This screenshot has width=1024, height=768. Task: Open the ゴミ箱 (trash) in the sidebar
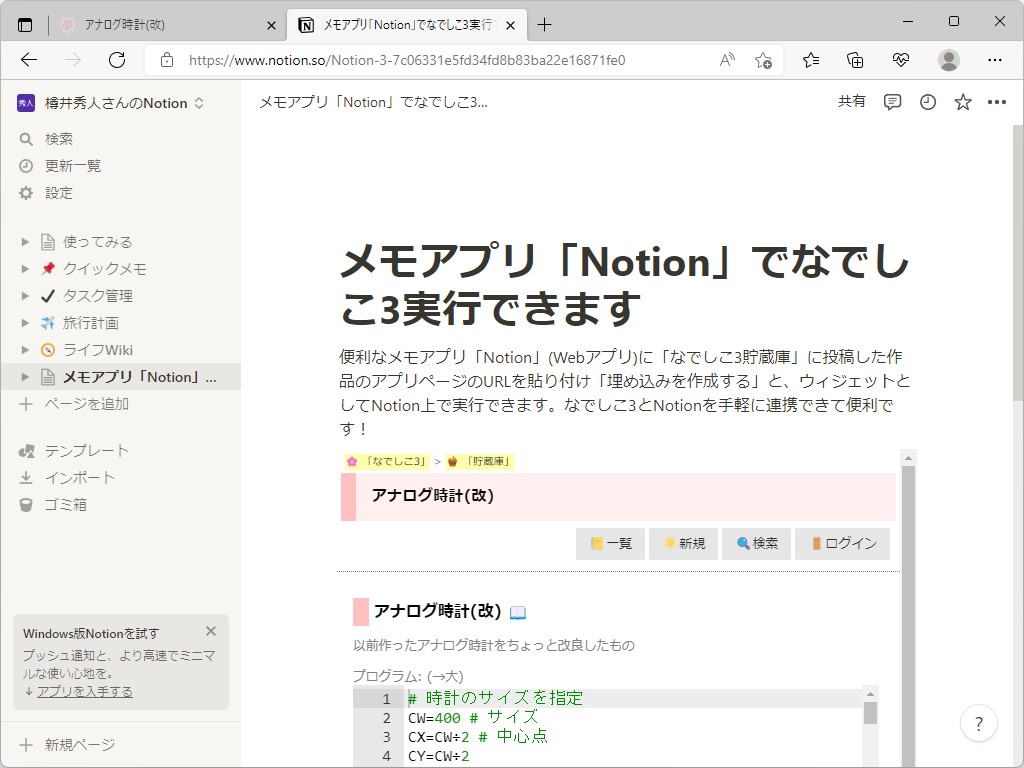pyautogui.click(x=28, y=504)
